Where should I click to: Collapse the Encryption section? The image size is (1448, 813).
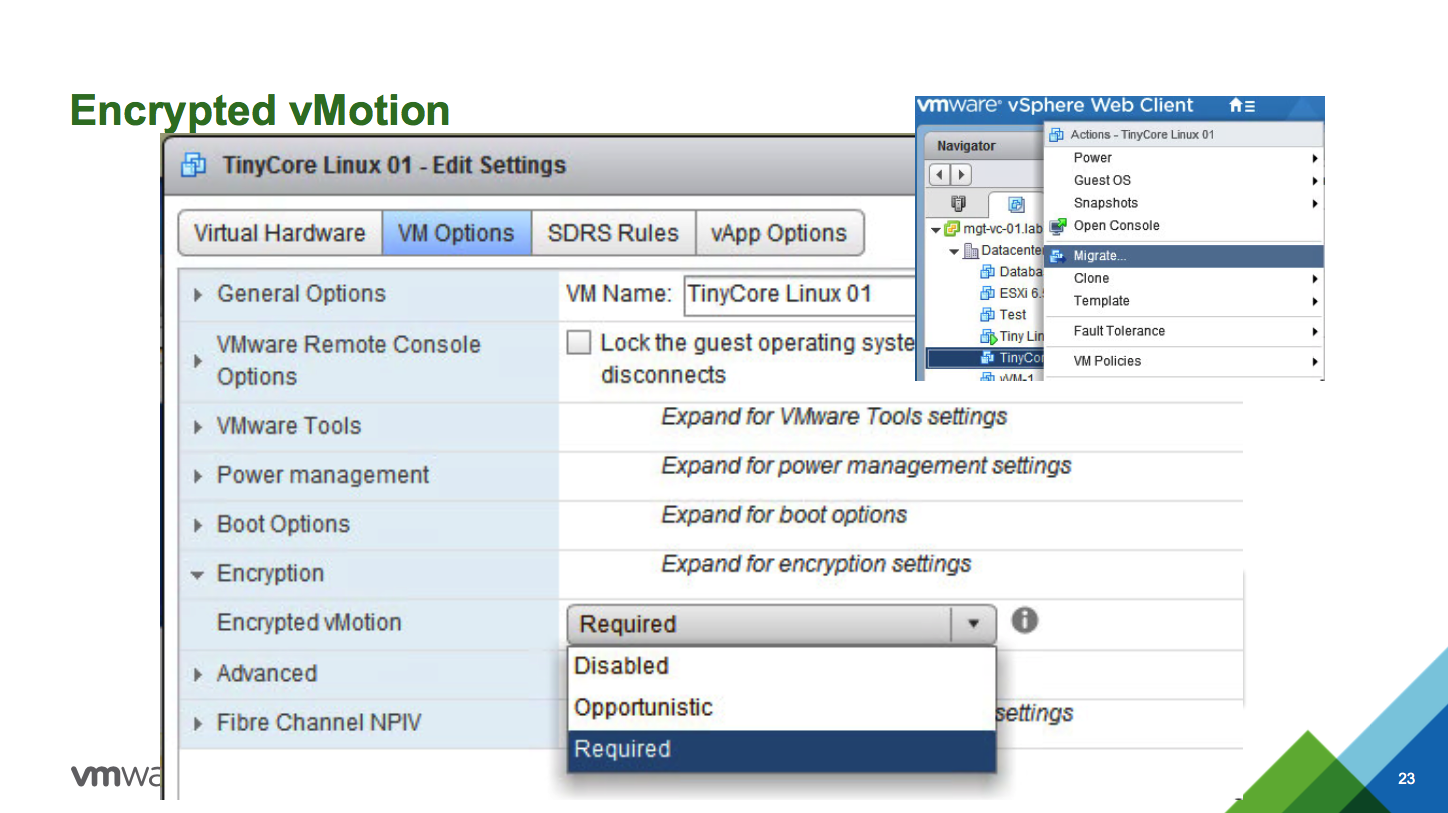[x=197, y=575]
